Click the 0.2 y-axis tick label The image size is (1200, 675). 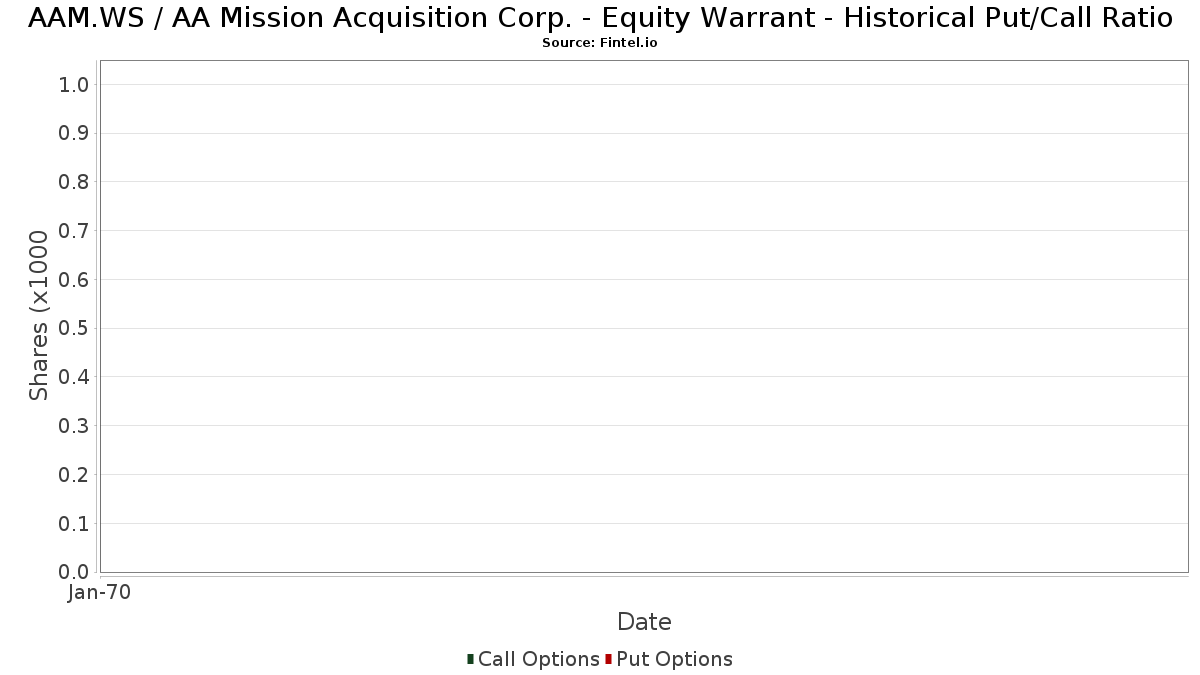(x=75, y=475)
